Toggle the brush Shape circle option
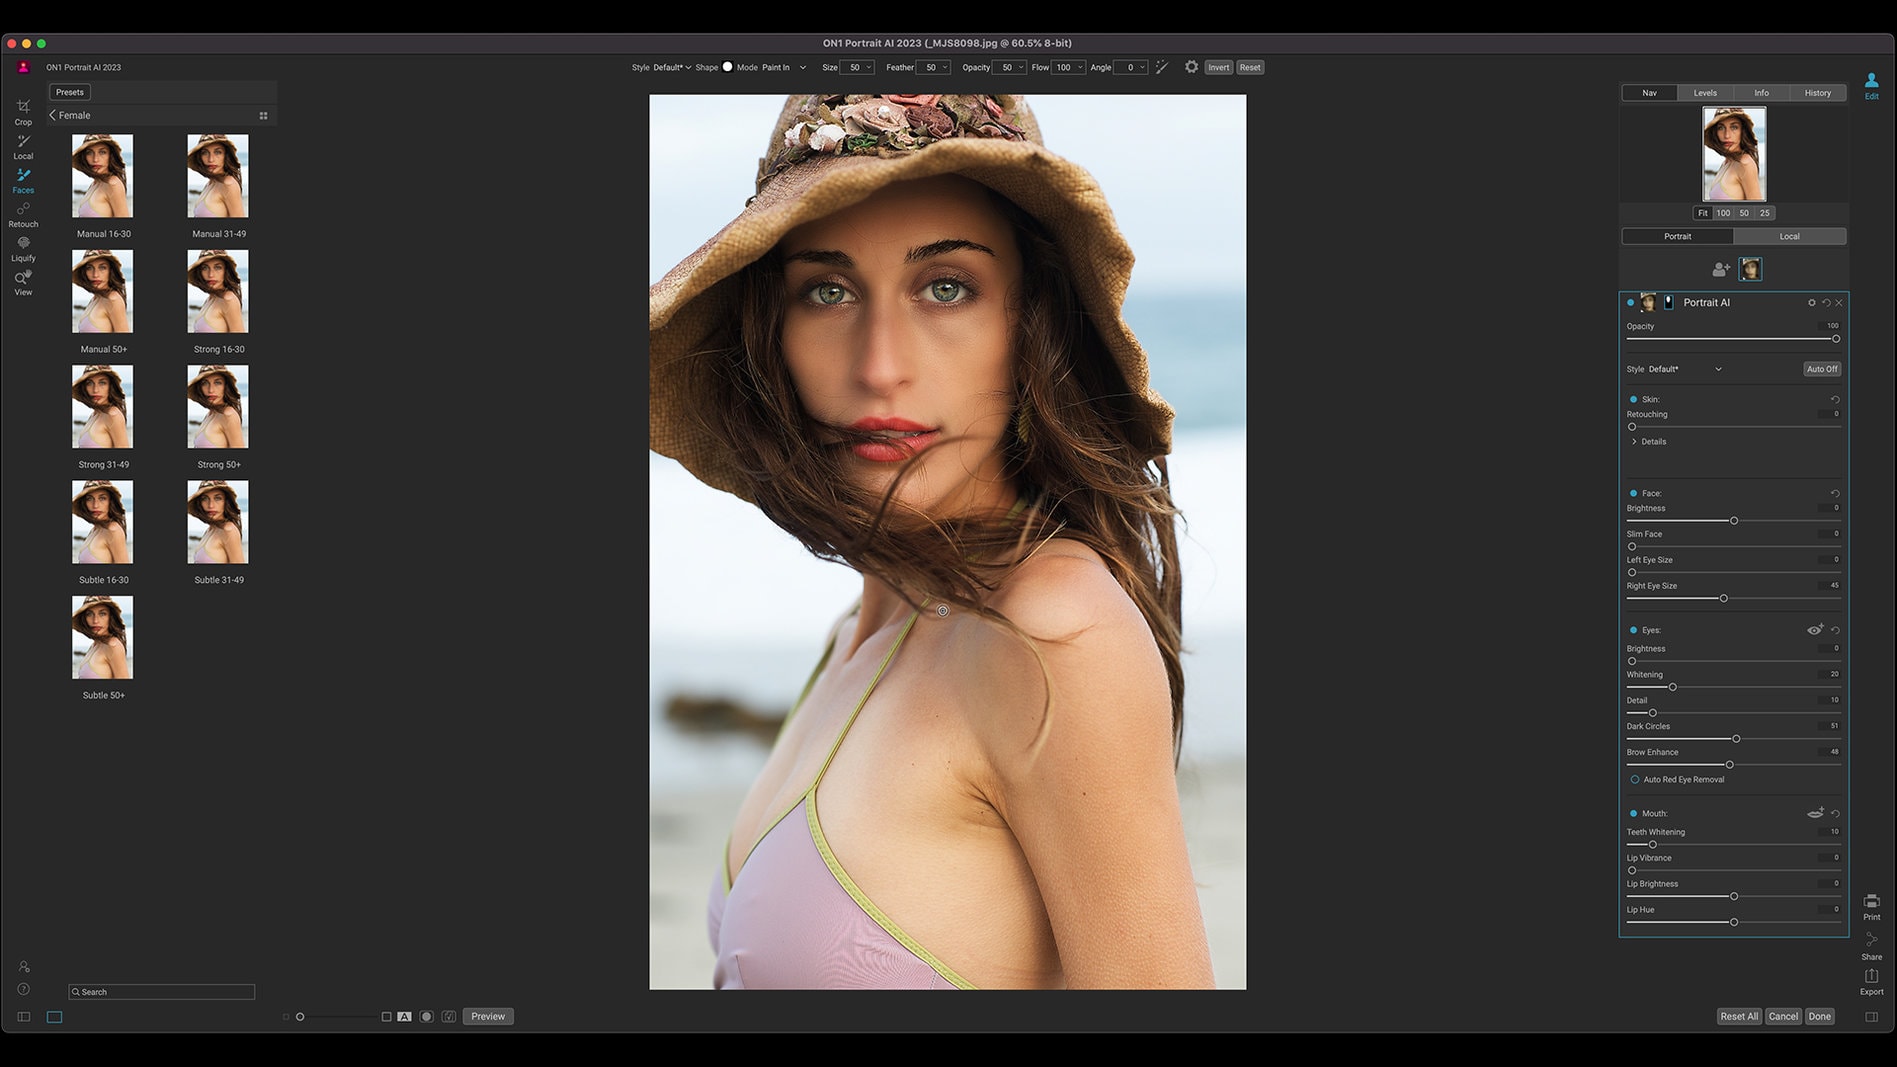 coord(727,67)
